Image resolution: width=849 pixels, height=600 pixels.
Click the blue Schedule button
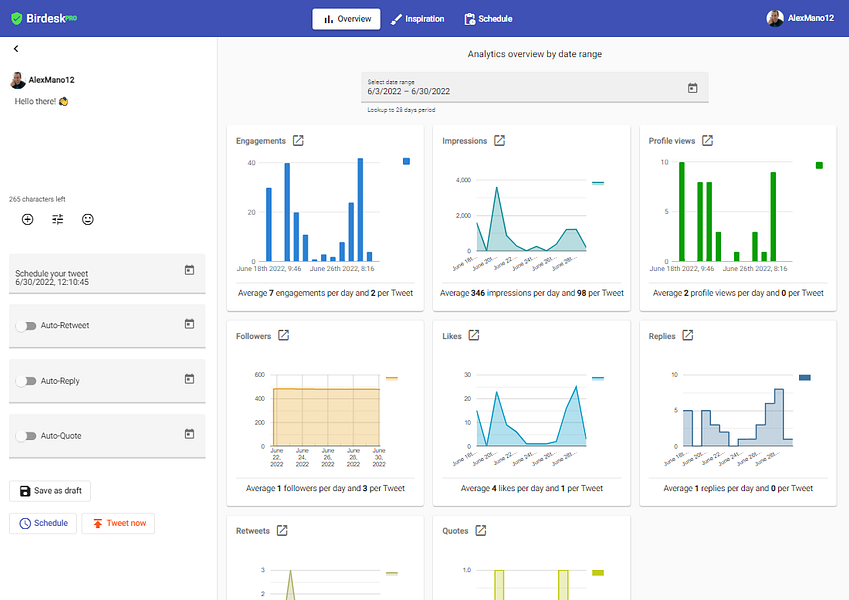pos(43,523)
